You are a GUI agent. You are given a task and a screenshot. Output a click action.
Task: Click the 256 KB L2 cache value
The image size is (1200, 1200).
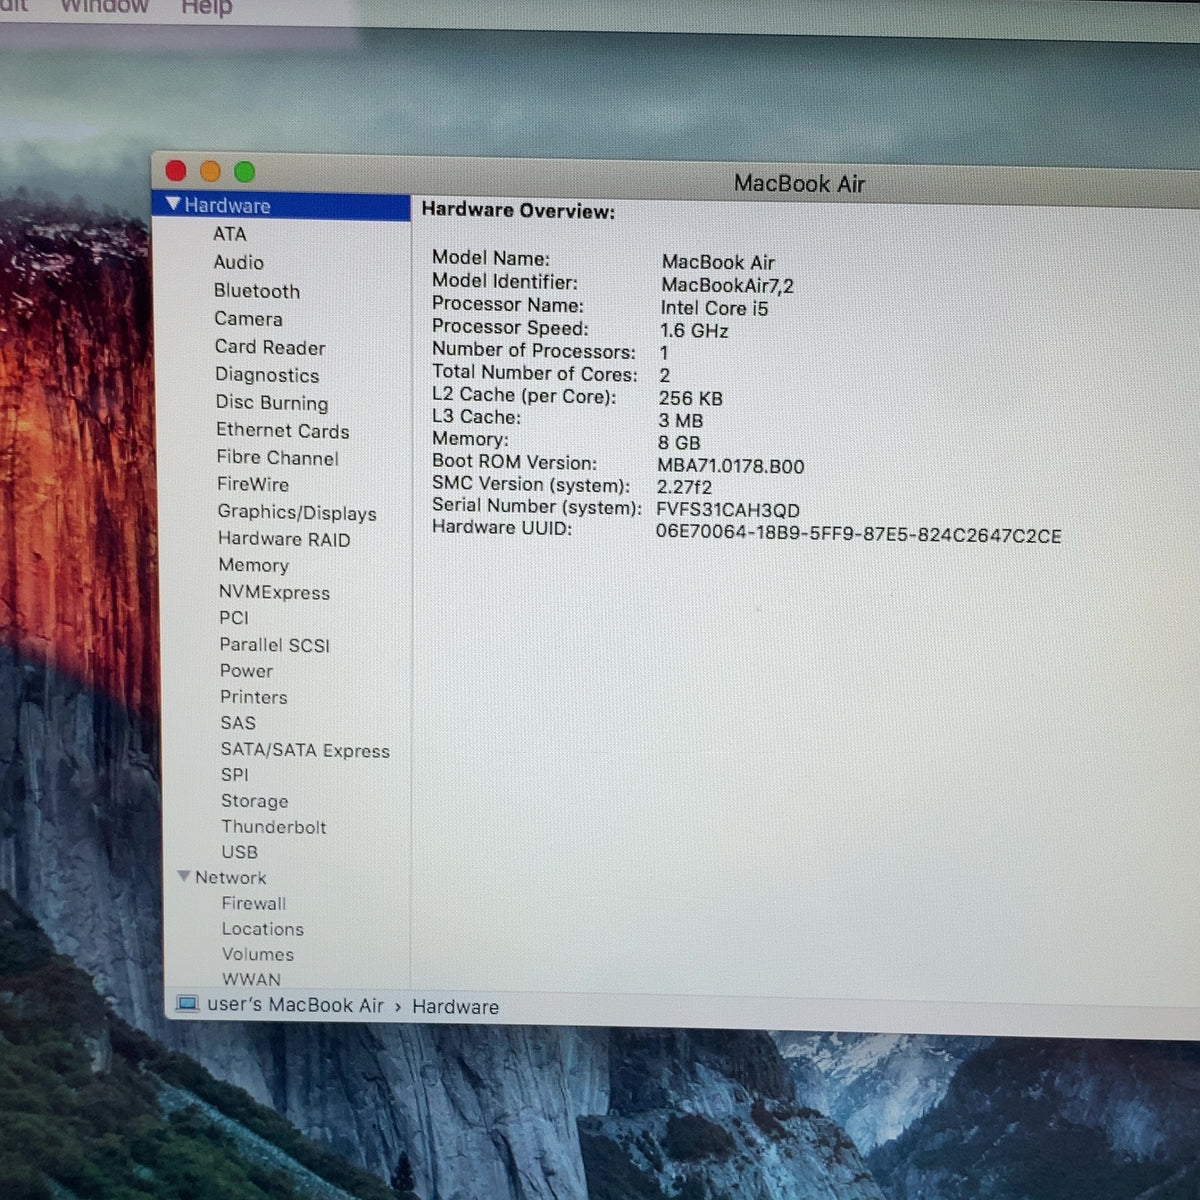(x=690, y=398)
